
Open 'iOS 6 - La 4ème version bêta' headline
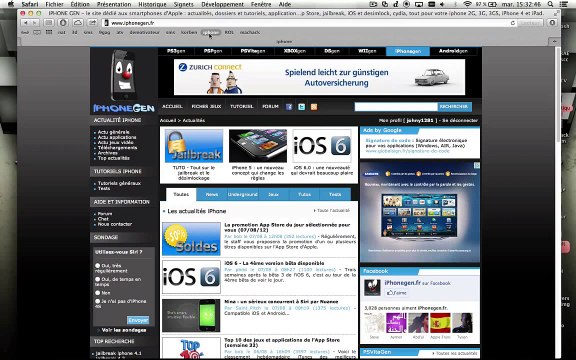point(274,263)
